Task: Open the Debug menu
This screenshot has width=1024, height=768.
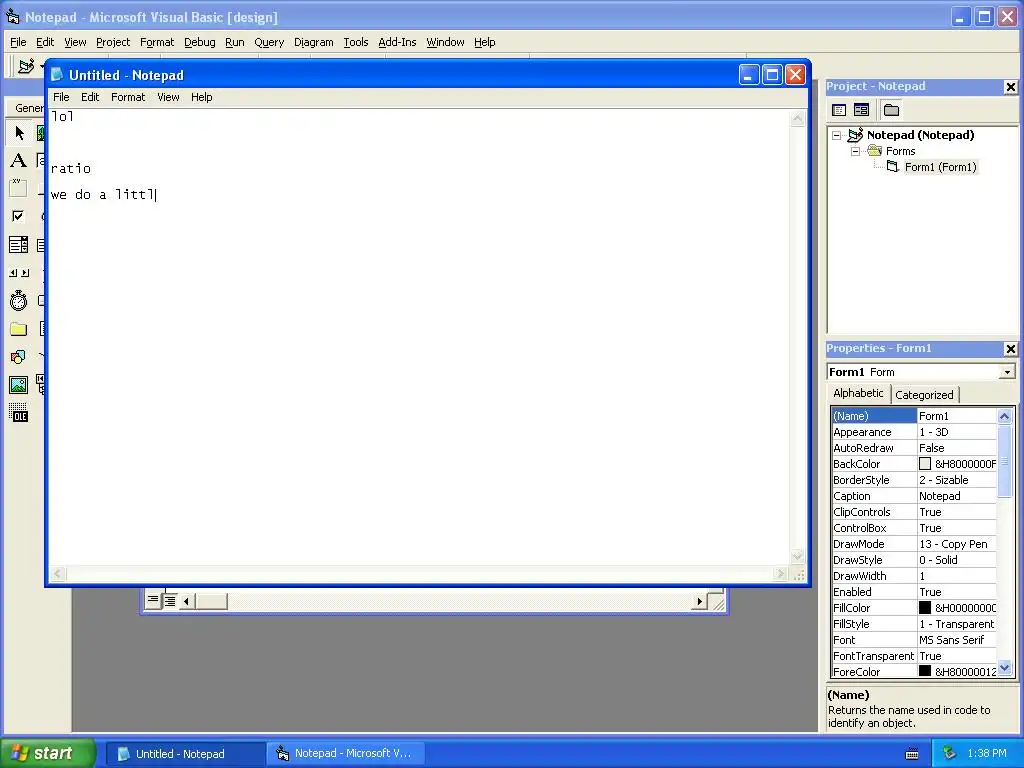Action: (x=200, y=42)
